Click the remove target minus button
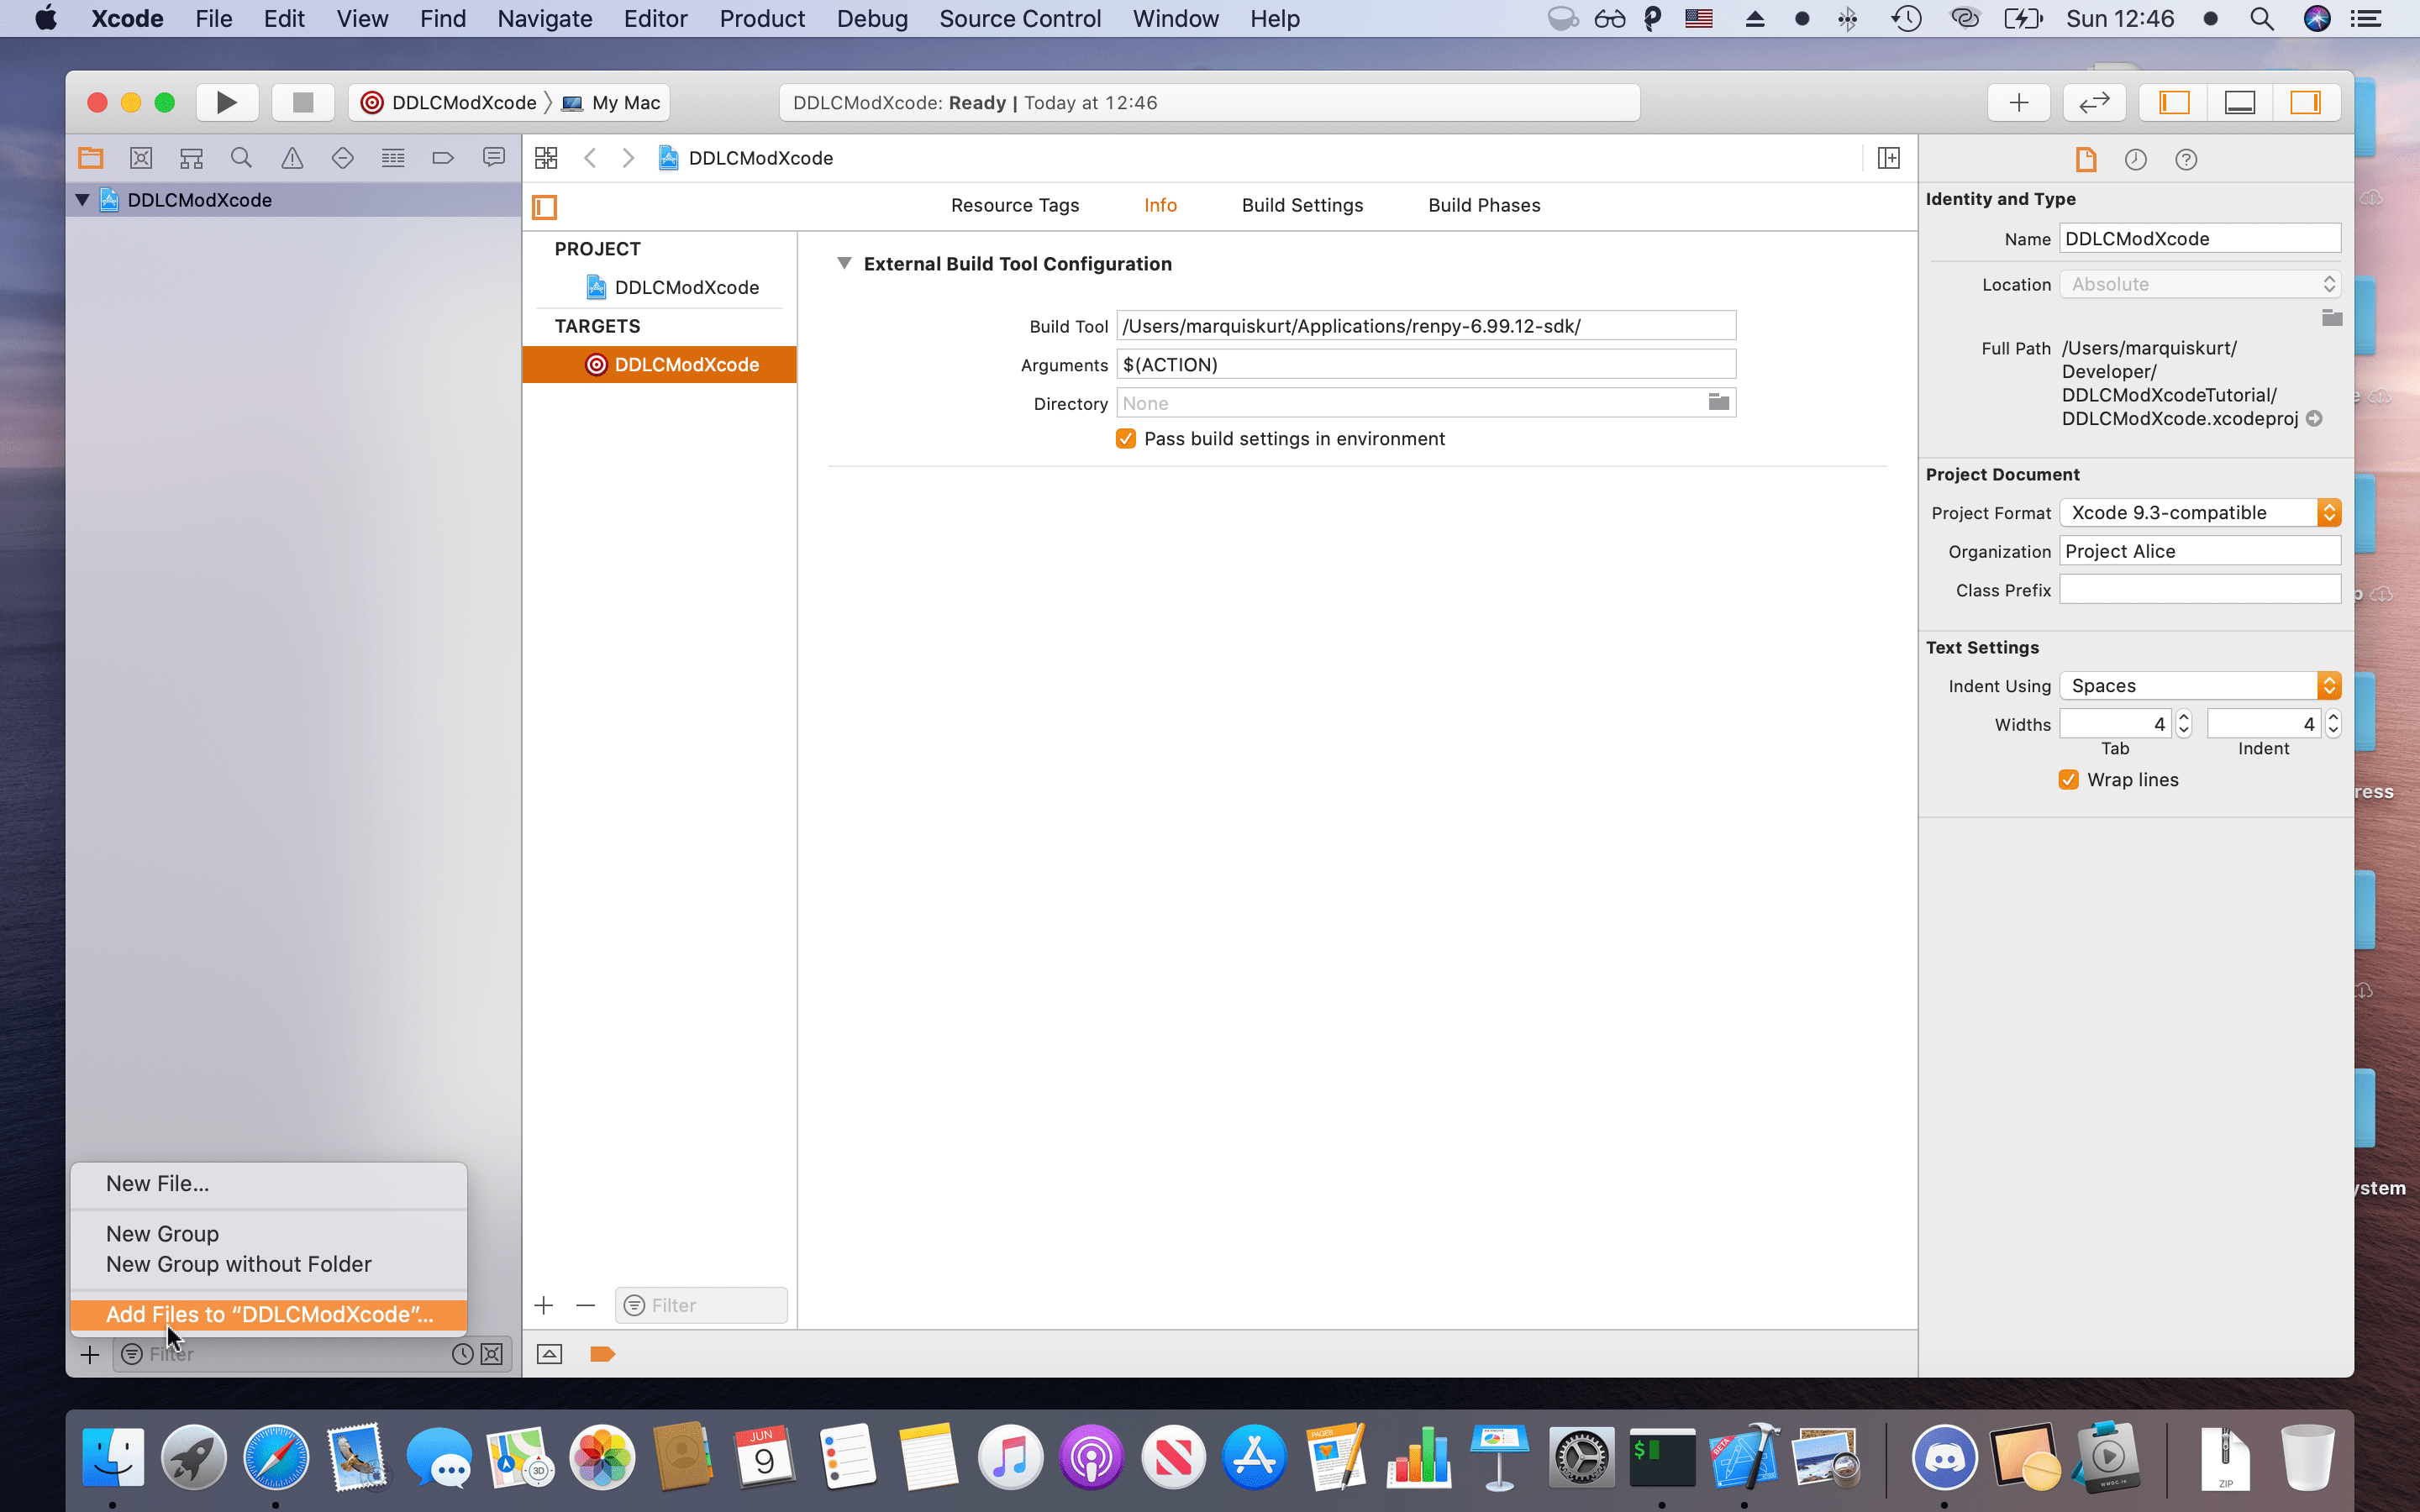The width and height of the screenshot is (2420, 1512). [x=586, y=1305]
